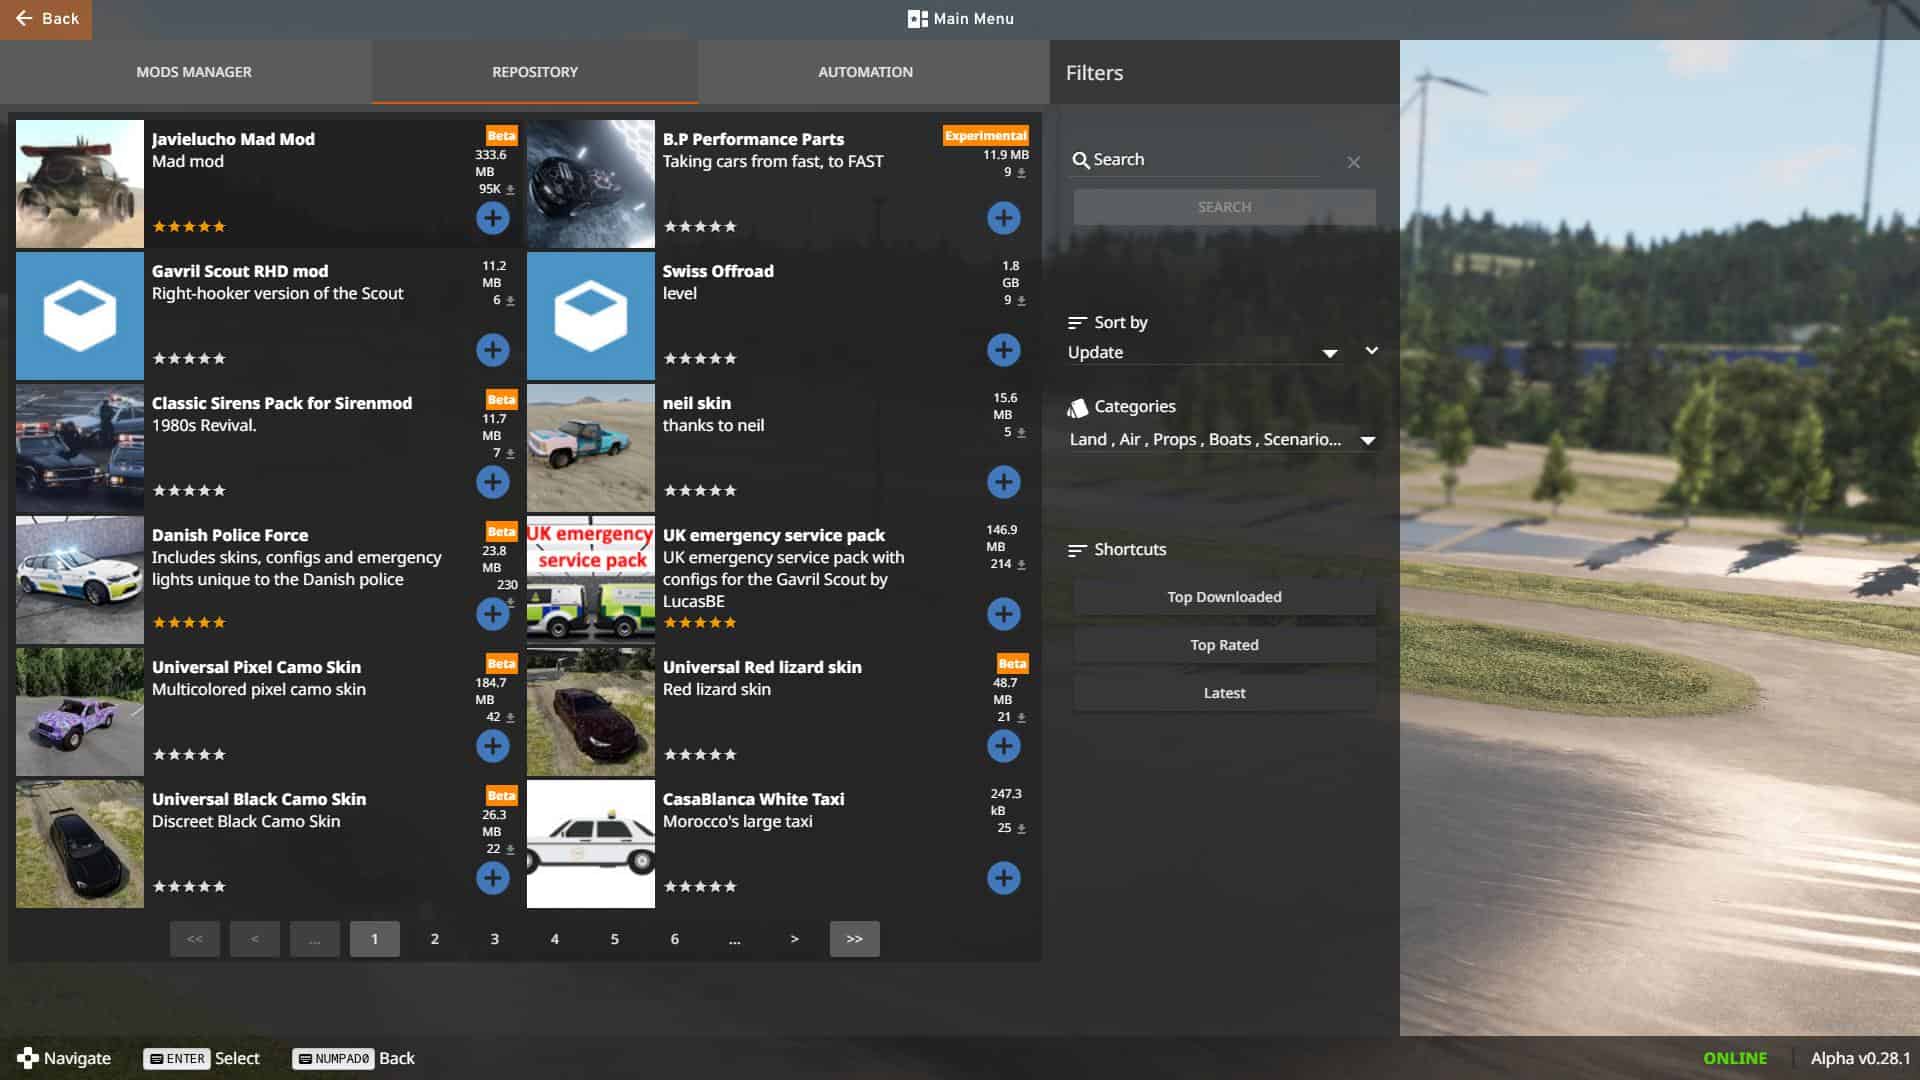1920x1080 pixels.
Task: Open the Sort by Update dropdown
Action: coord(1204,353)
